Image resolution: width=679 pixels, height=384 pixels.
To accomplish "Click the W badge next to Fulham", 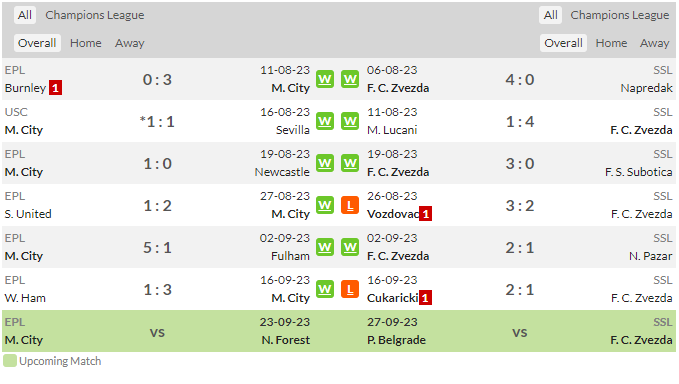I will [x=325, y=247].
